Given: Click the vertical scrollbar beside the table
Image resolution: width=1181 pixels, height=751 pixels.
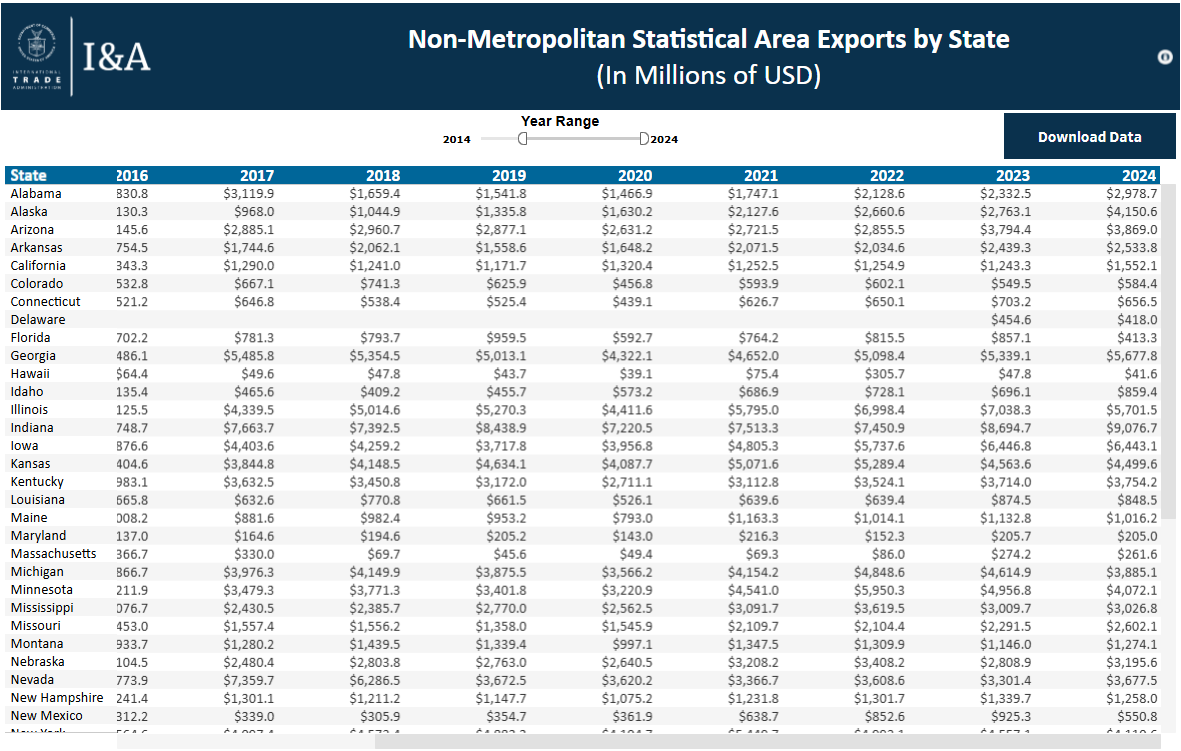Looking at the screenshot, I should click(1168, 350).
